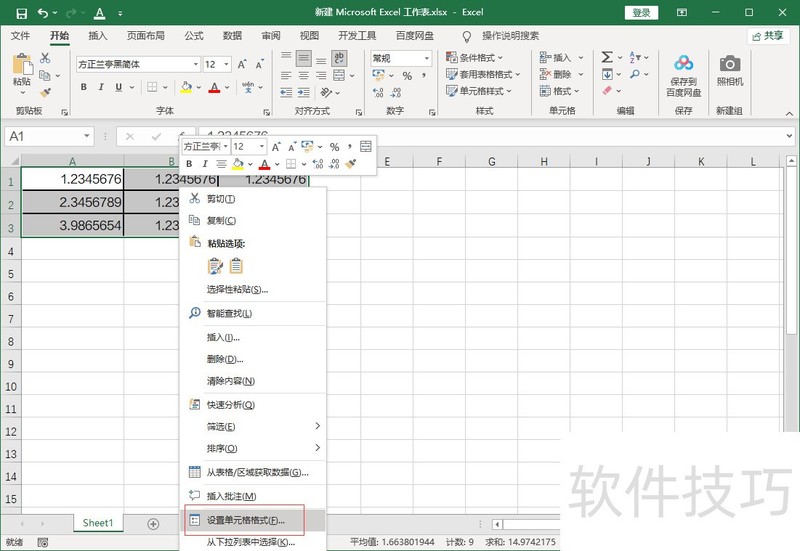Click the Paste clipboard icon in ribbon
The height and width of the screenshot is (551, 800).
(22, 65)
